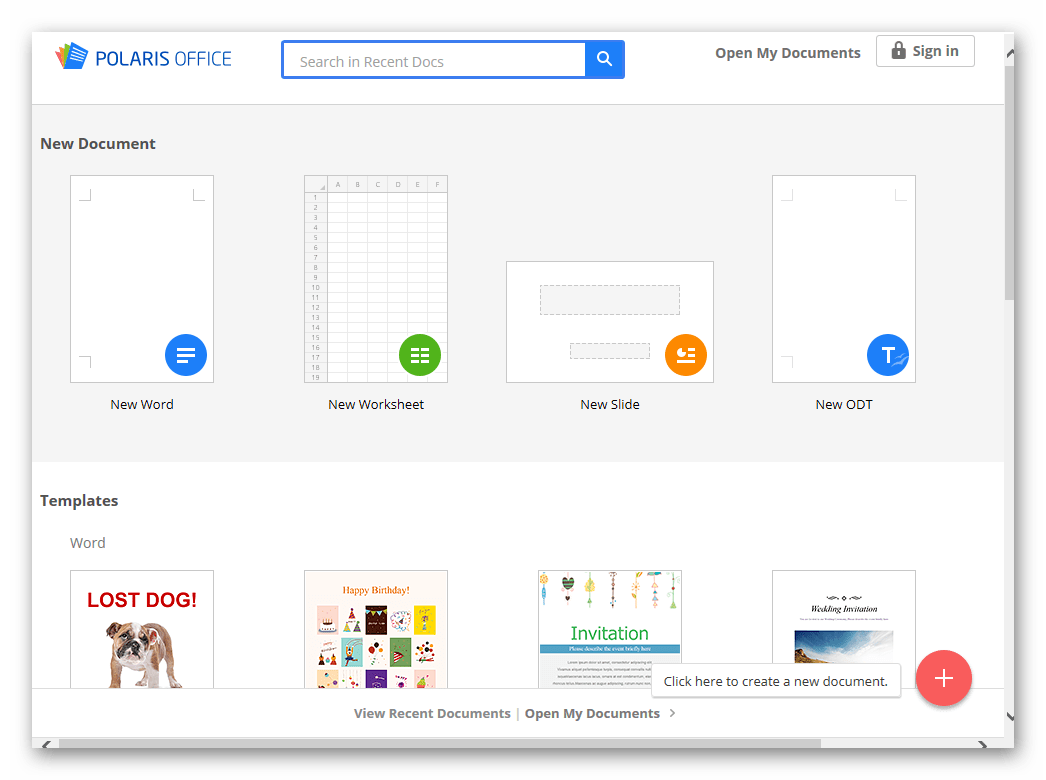Image resolution: width=1046 pixels, height=780 pixels.
Task: Click the blue ODT text circle icon
Action: click(888, 355)
